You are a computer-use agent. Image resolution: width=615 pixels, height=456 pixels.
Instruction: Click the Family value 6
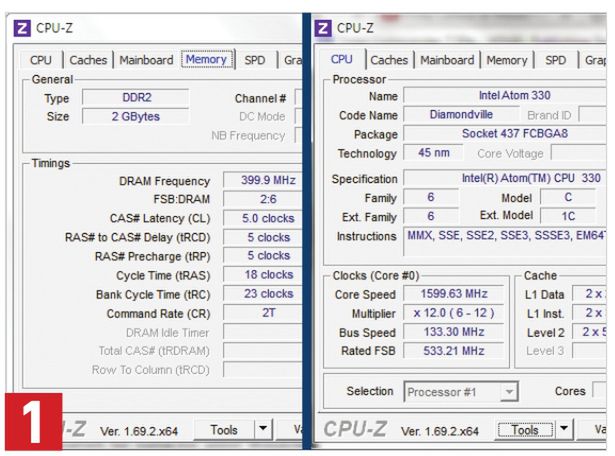tap(431, 197)
